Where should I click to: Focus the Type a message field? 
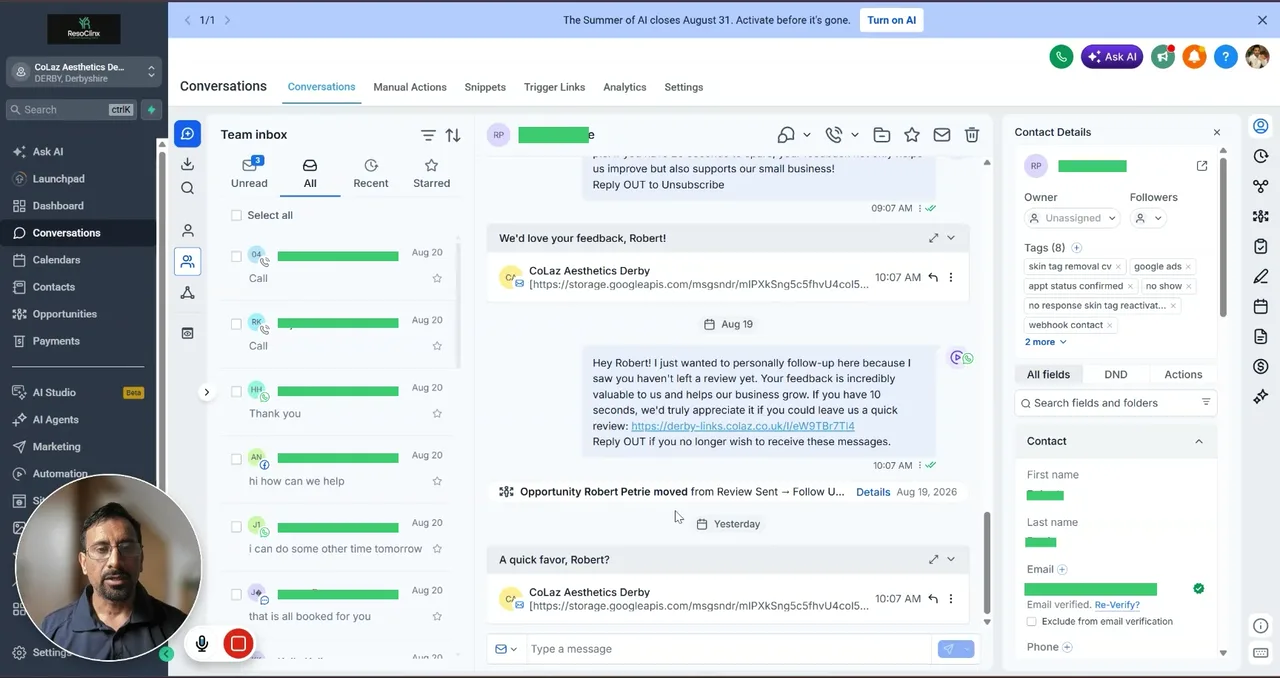pyautogui.click(x=728, y=649)
